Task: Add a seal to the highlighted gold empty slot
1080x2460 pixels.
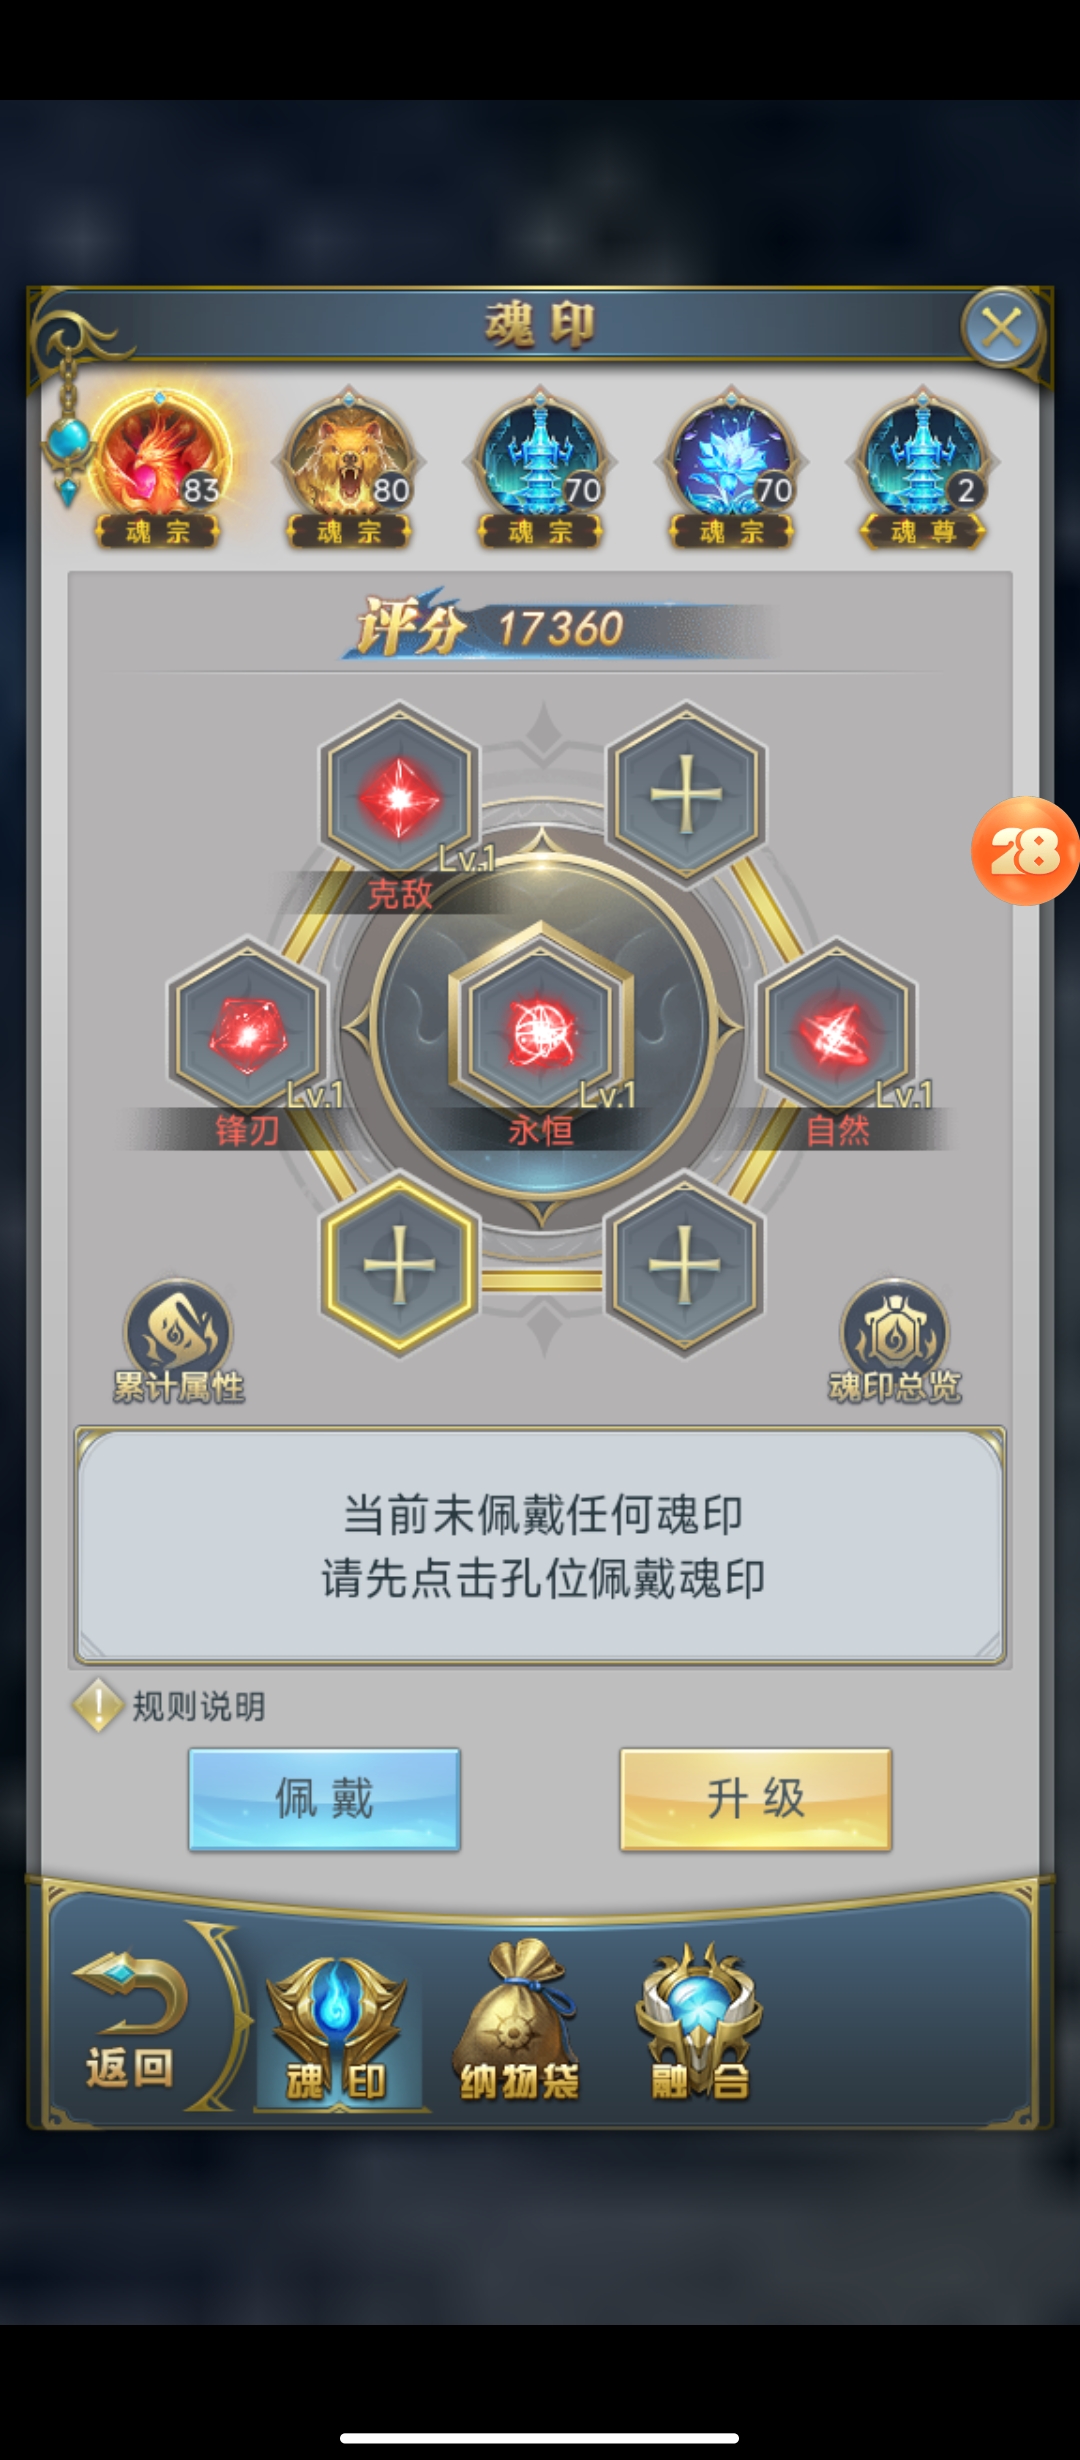Action: [399, 1265]
